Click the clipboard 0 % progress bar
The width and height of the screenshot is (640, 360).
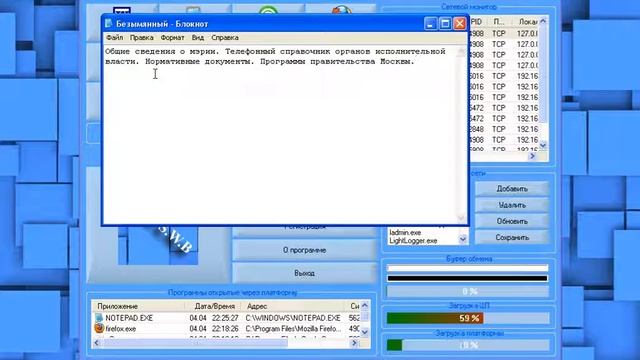coord(467,291)
